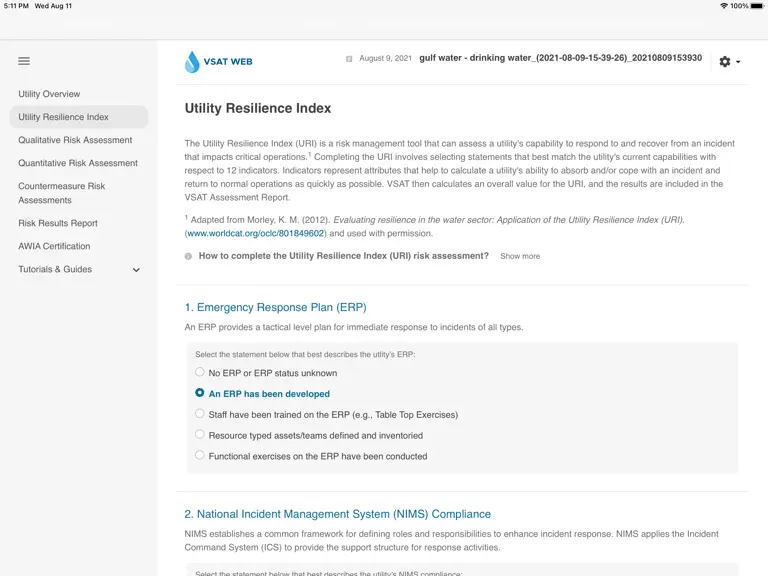Open Countermeasure Risk Assessments
768x576 pixels.
[62, 193]
